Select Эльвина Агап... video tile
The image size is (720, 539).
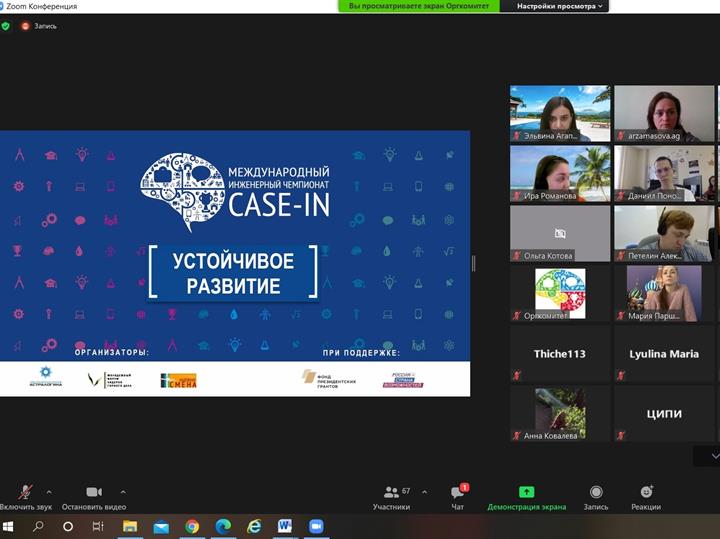[560, 113]
